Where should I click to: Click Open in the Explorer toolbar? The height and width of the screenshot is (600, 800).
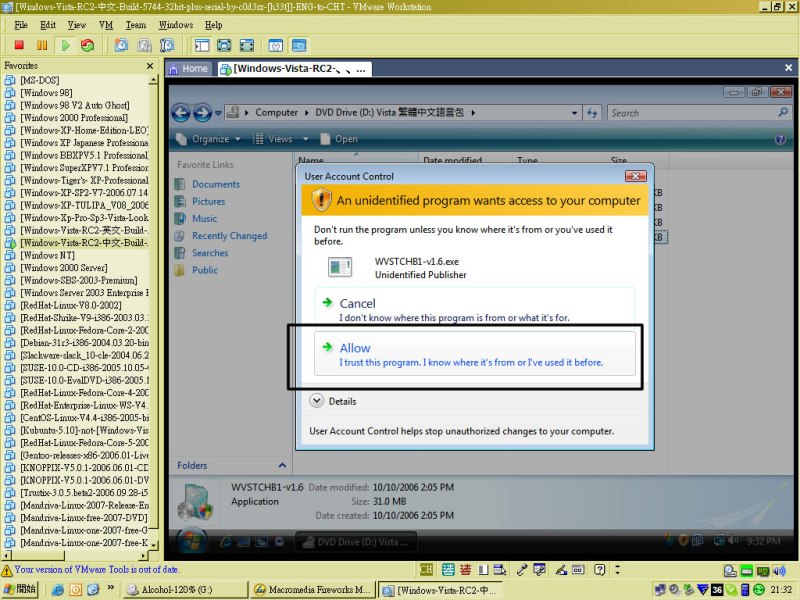(339, 139)
